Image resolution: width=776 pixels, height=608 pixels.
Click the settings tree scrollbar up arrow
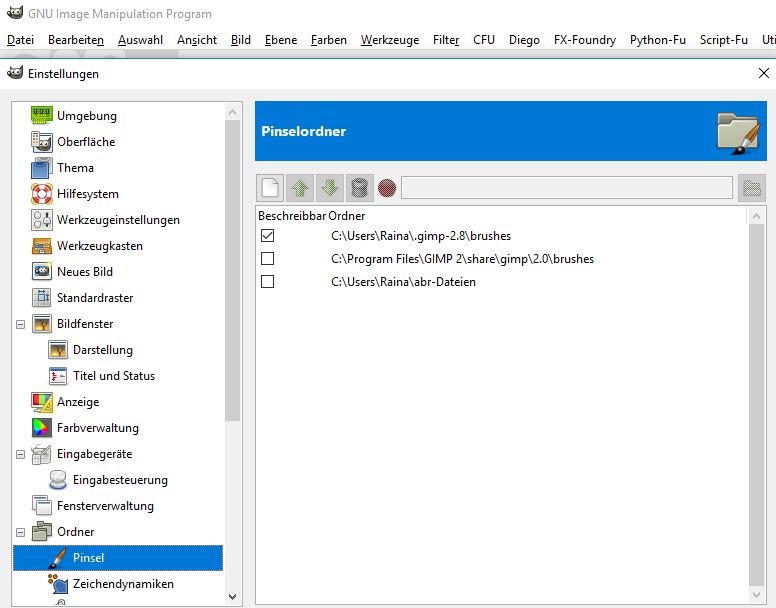tap(233, 113)
